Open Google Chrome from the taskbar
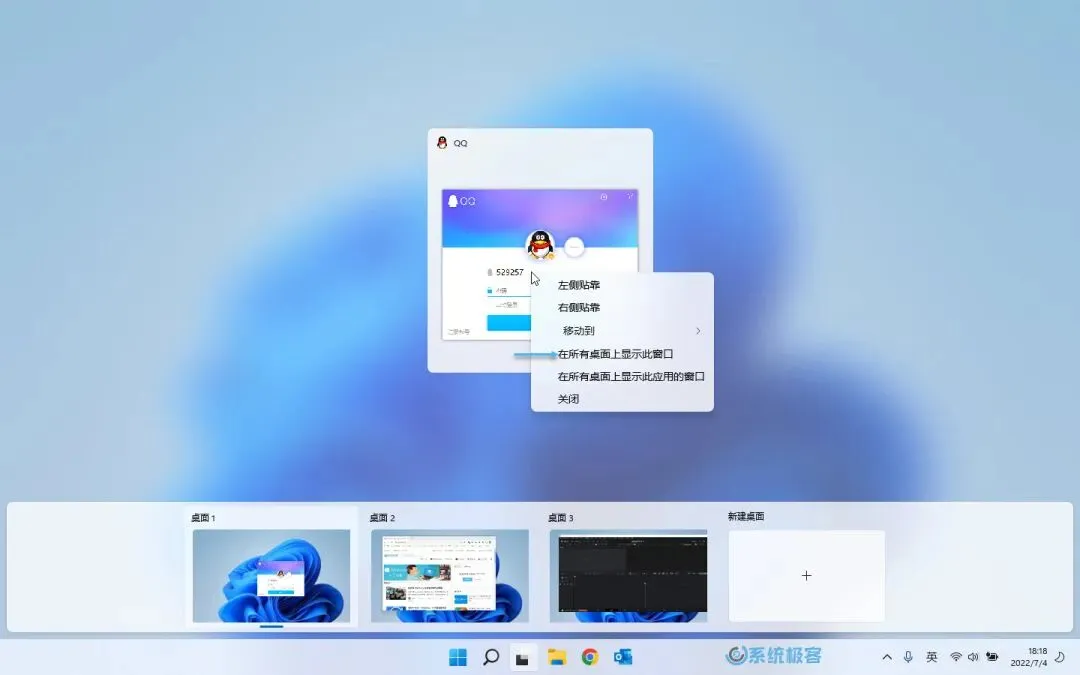 pos(590,657)
